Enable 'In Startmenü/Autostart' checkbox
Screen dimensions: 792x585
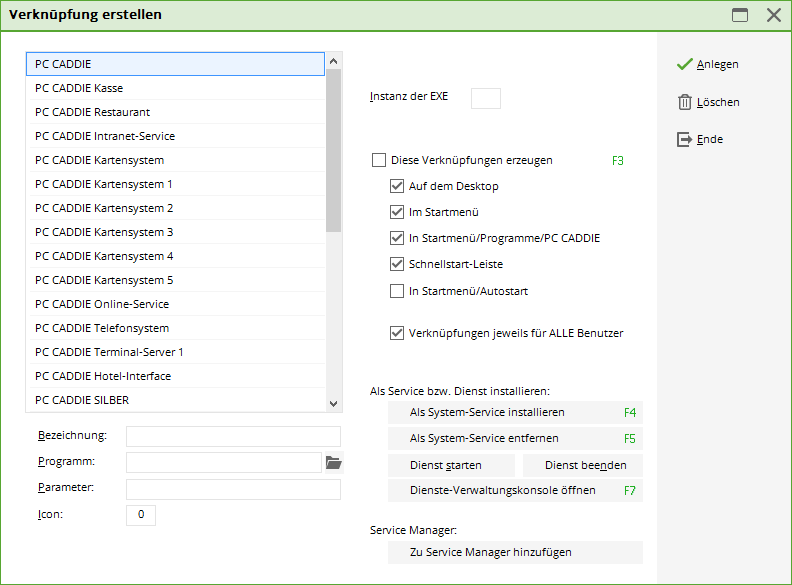pos(397,292)
